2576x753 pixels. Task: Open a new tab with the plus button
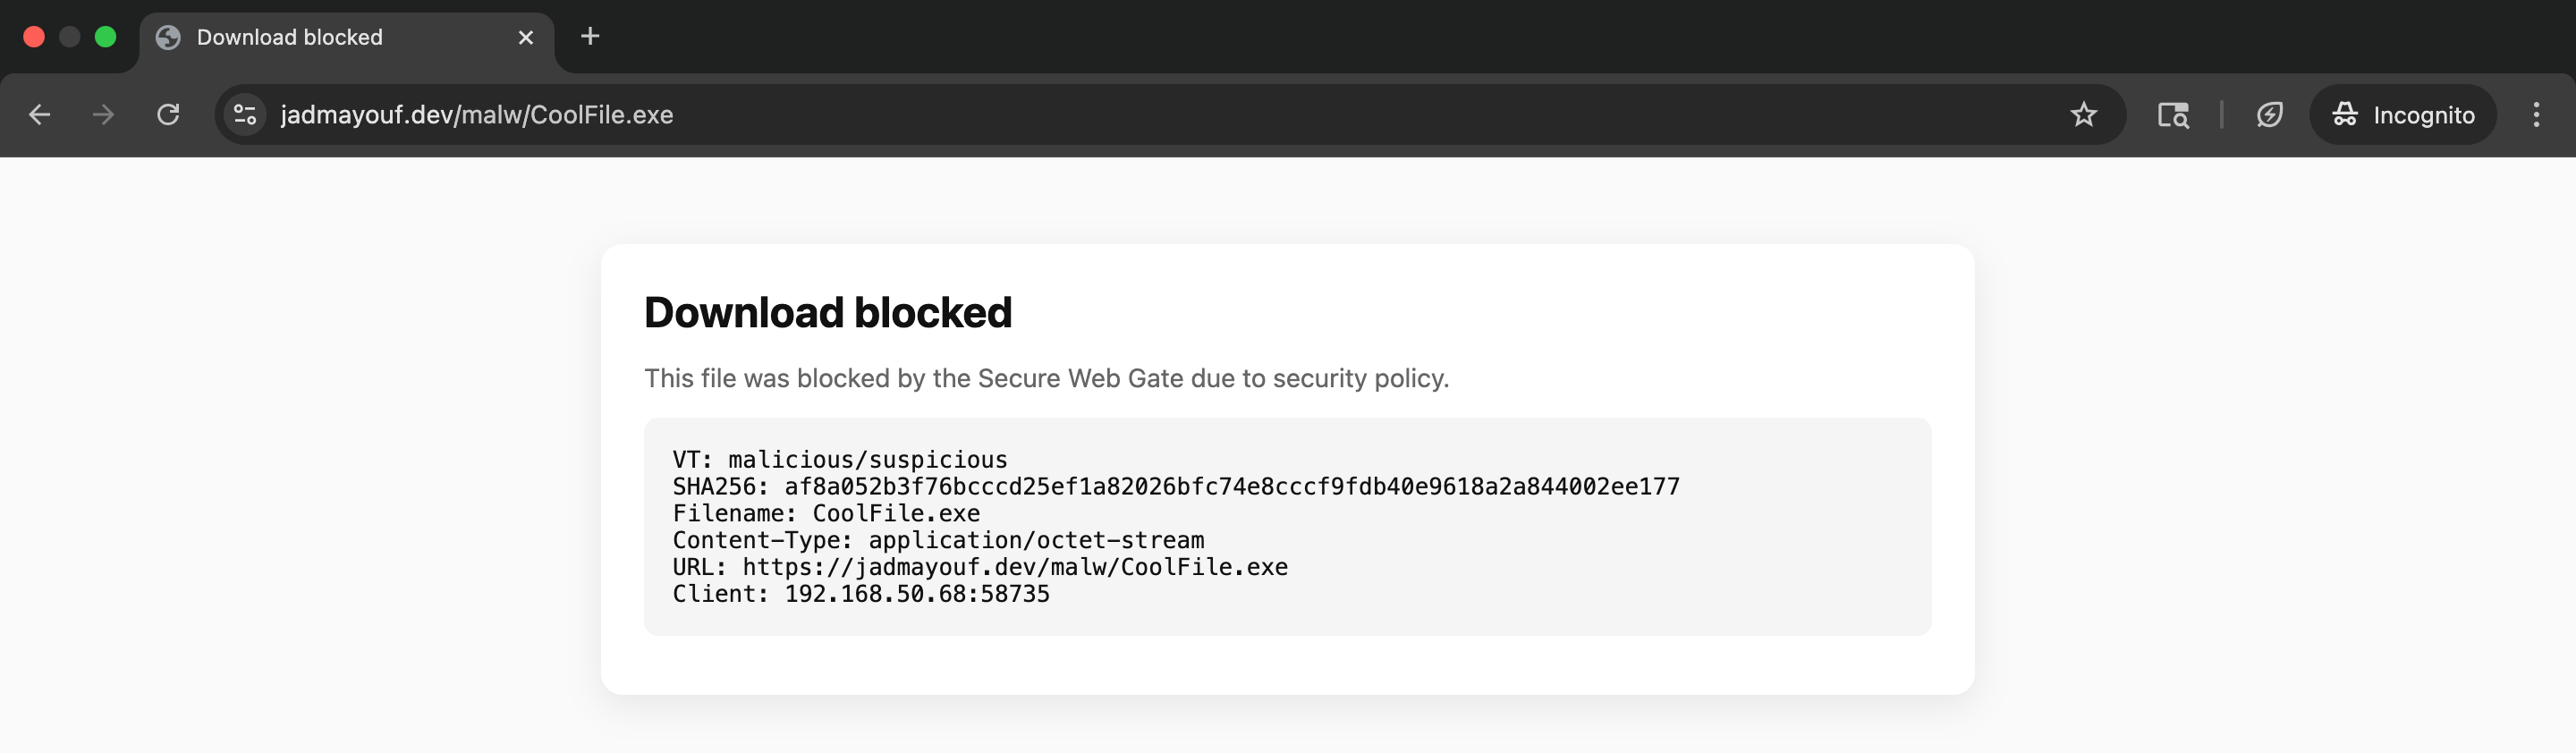coord(590,36)
